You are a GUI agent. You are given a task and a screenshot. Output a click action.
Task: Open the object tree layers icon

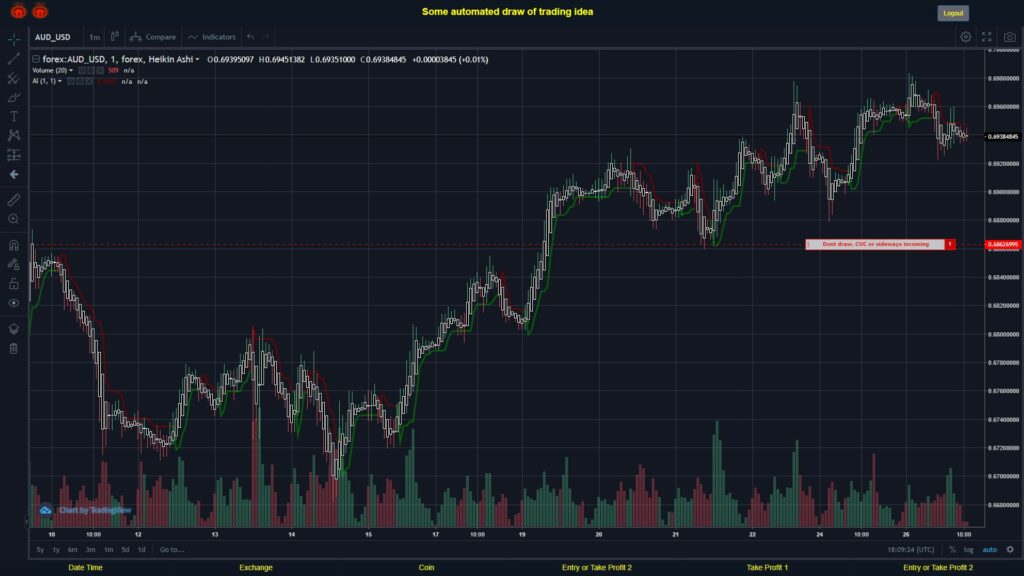(x=14, y=328)
